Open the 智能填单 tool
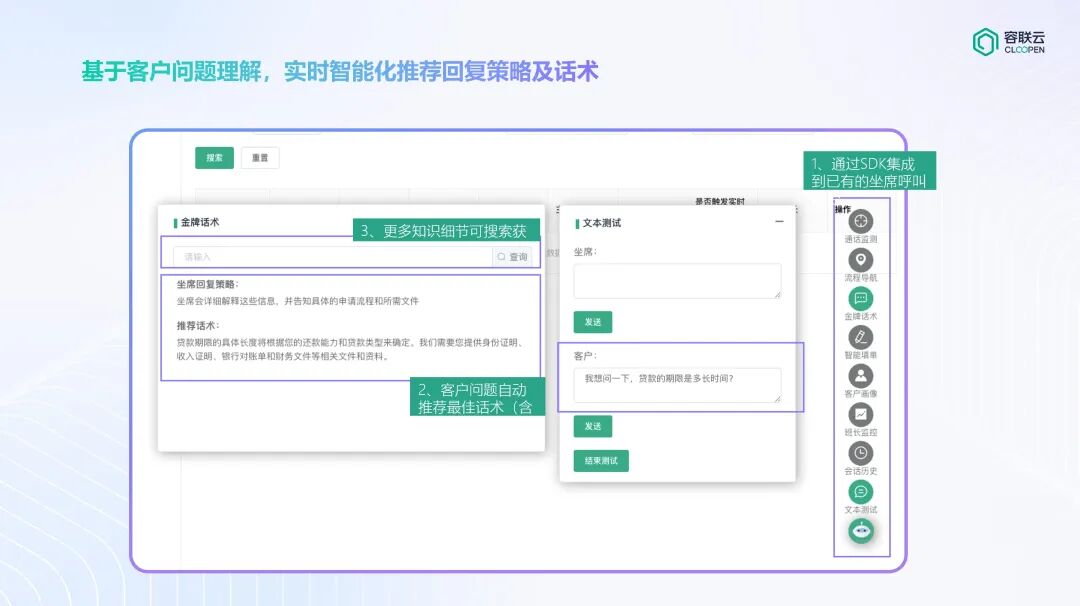This screenshot has width=1080, height=606. (x=861, y=334)
